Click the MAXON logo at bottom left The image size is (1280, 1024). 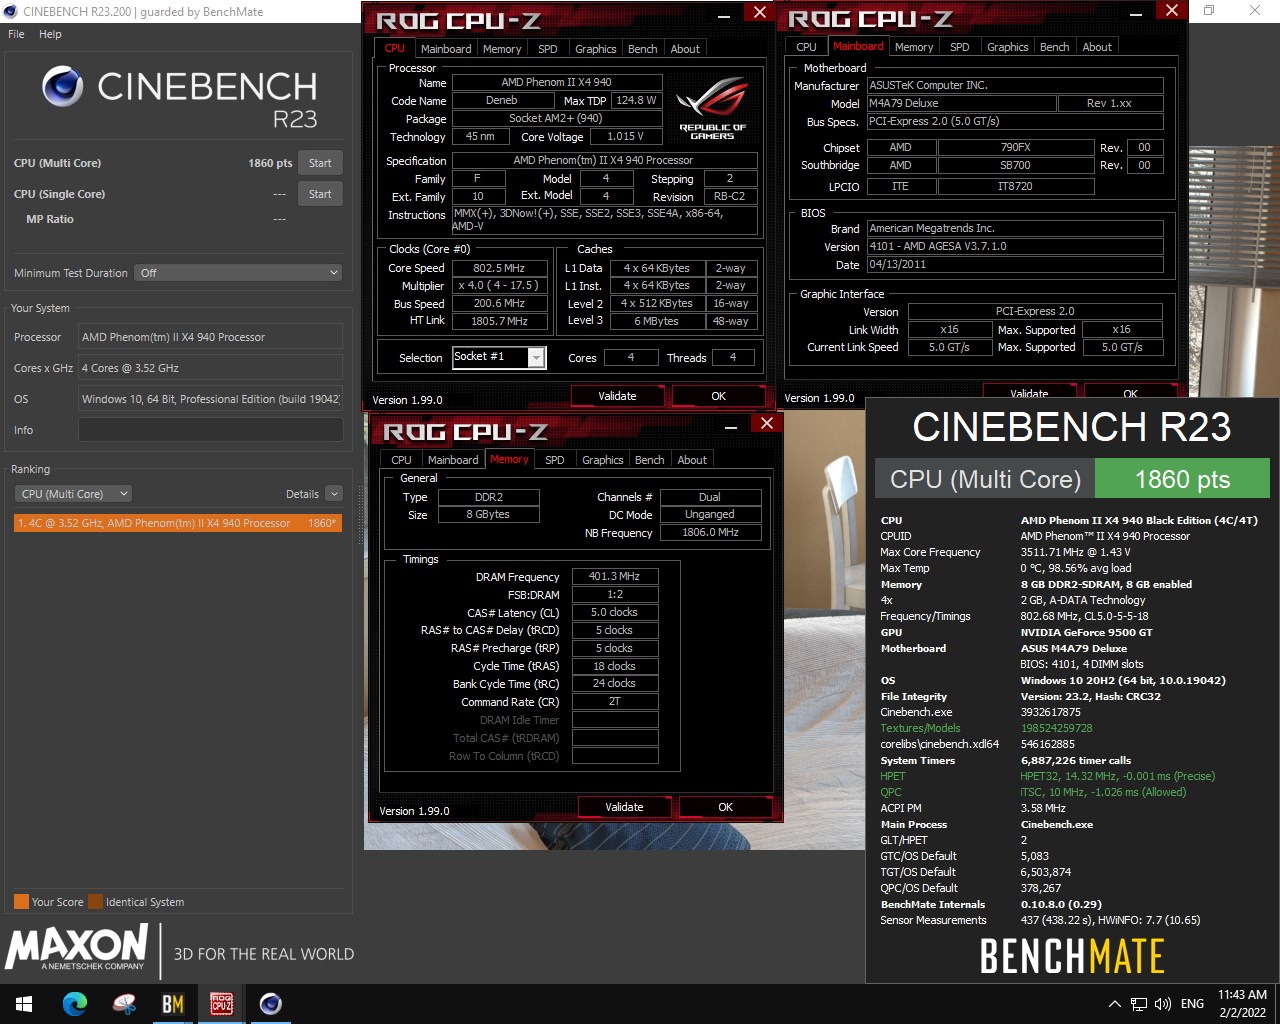point(77,948)
